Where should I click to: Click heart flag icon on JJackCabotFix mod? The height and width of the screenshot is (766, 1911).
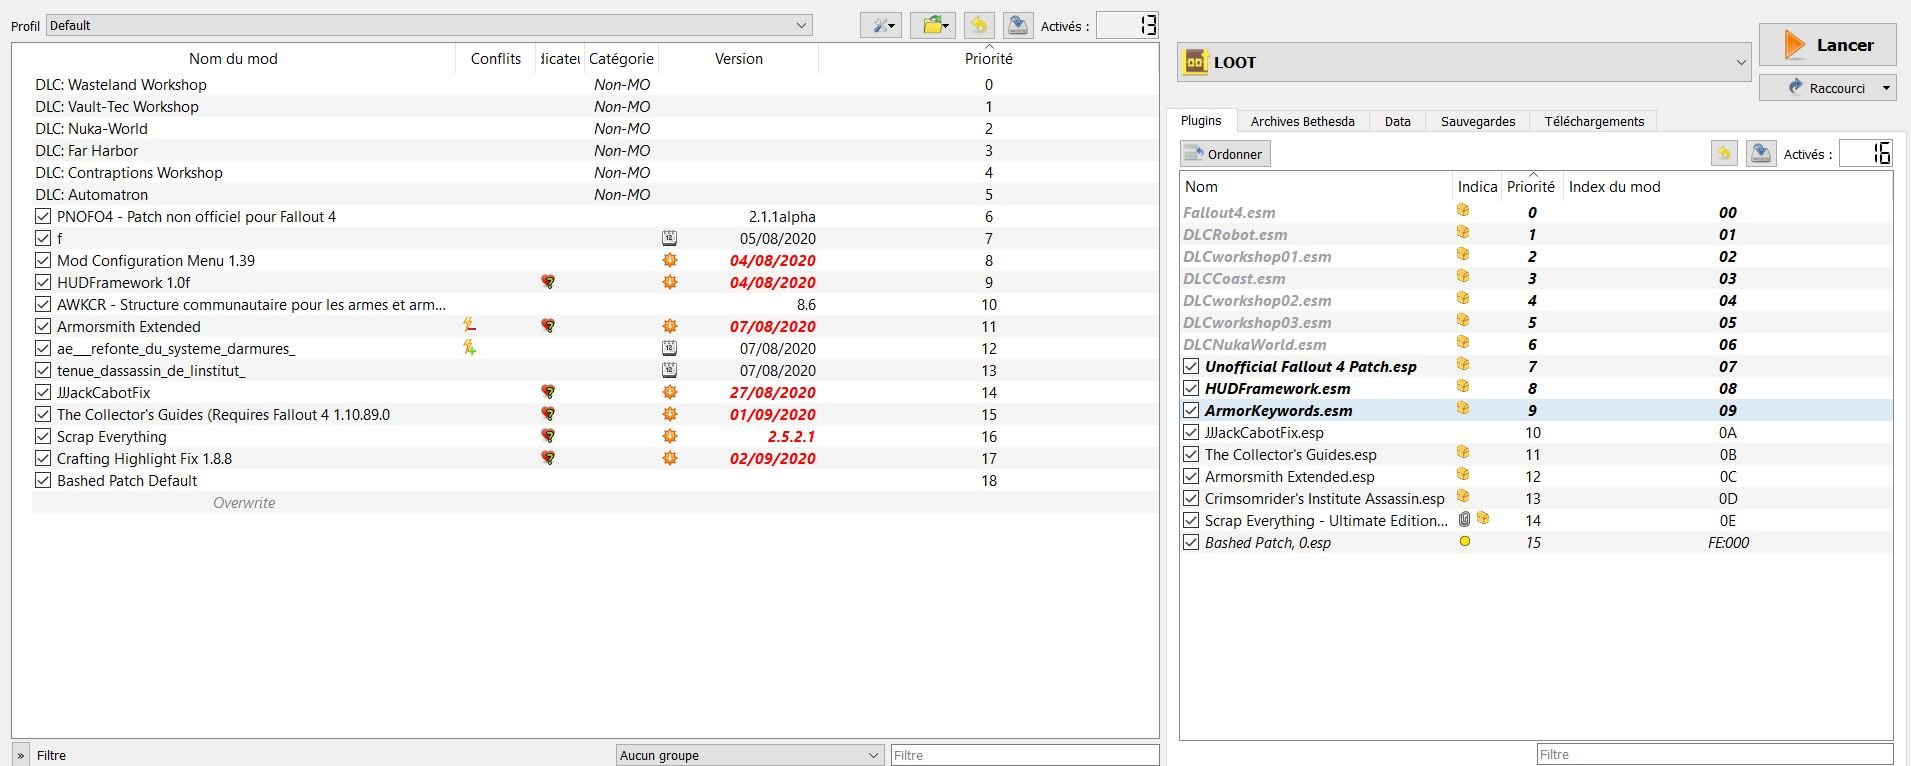548,392
